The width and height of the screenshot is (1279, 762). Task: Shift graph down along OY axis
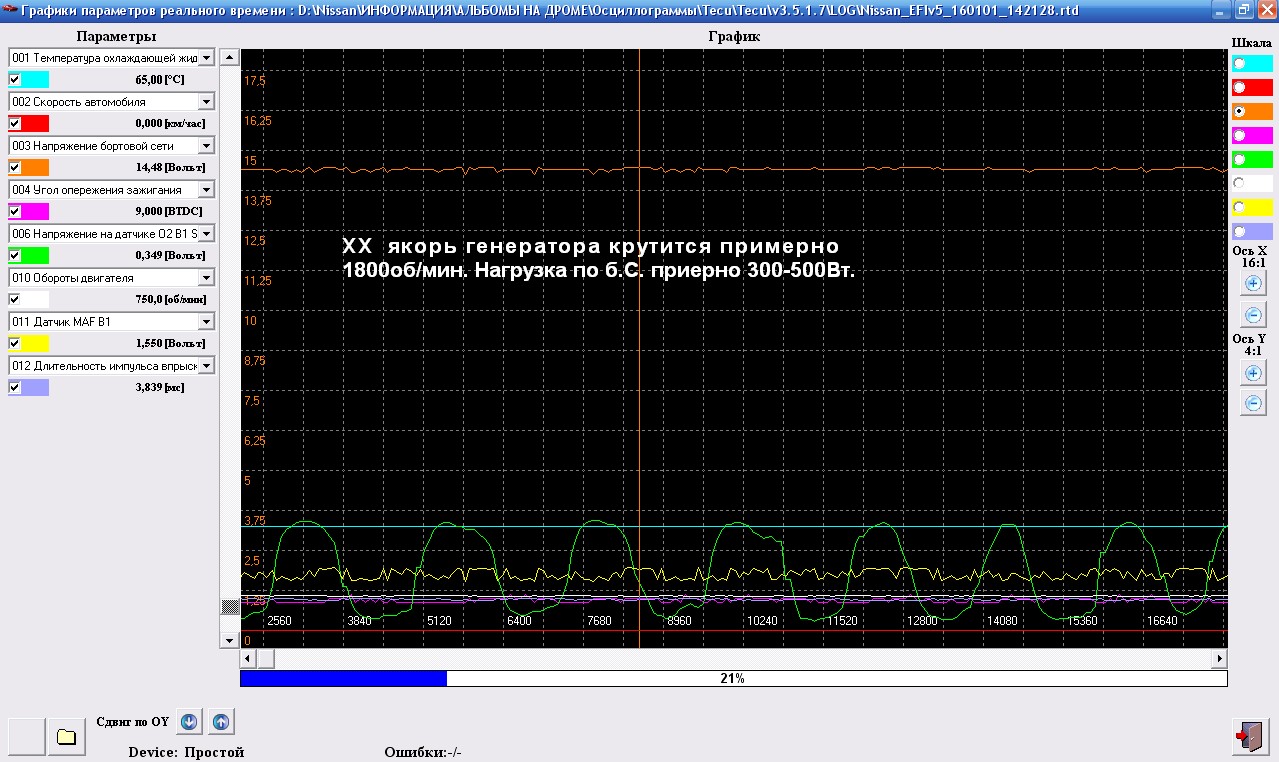pyautogui.click(x=189, y=721)
